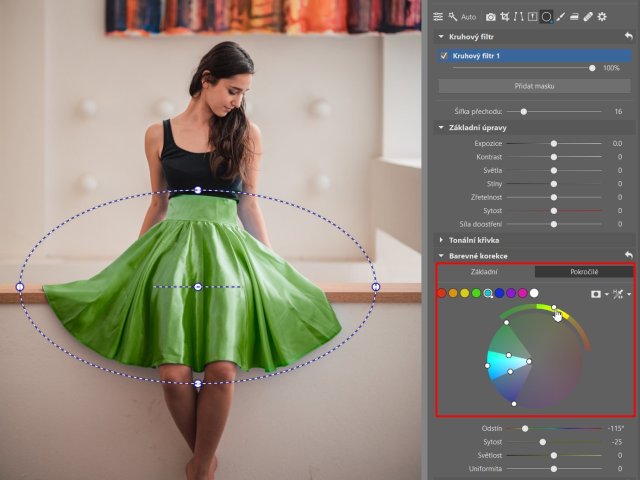Select the Kruhový filtr 1 list row
Image resolution: width=640 pixels, height=480 pixels.
534,56
